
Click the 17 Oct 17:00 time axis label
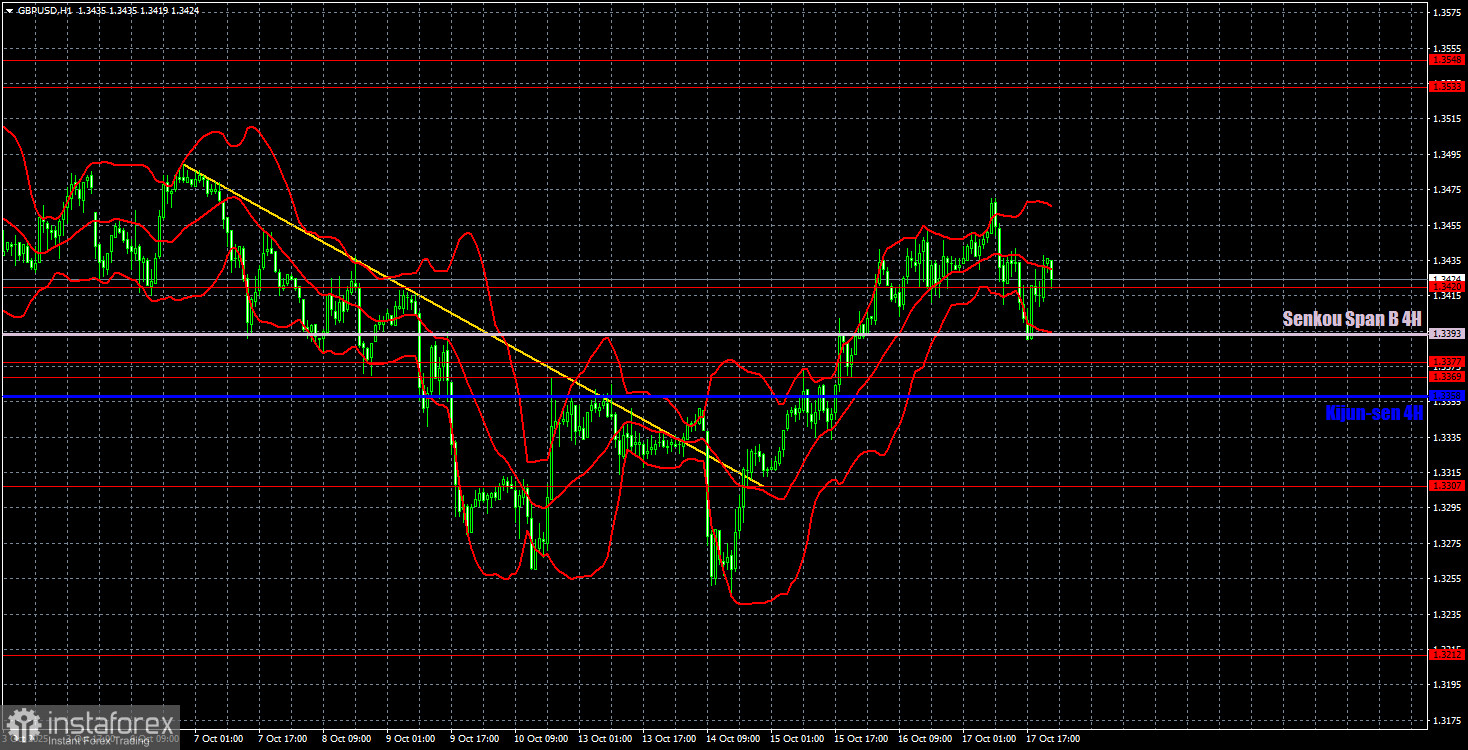(1052, 739)
